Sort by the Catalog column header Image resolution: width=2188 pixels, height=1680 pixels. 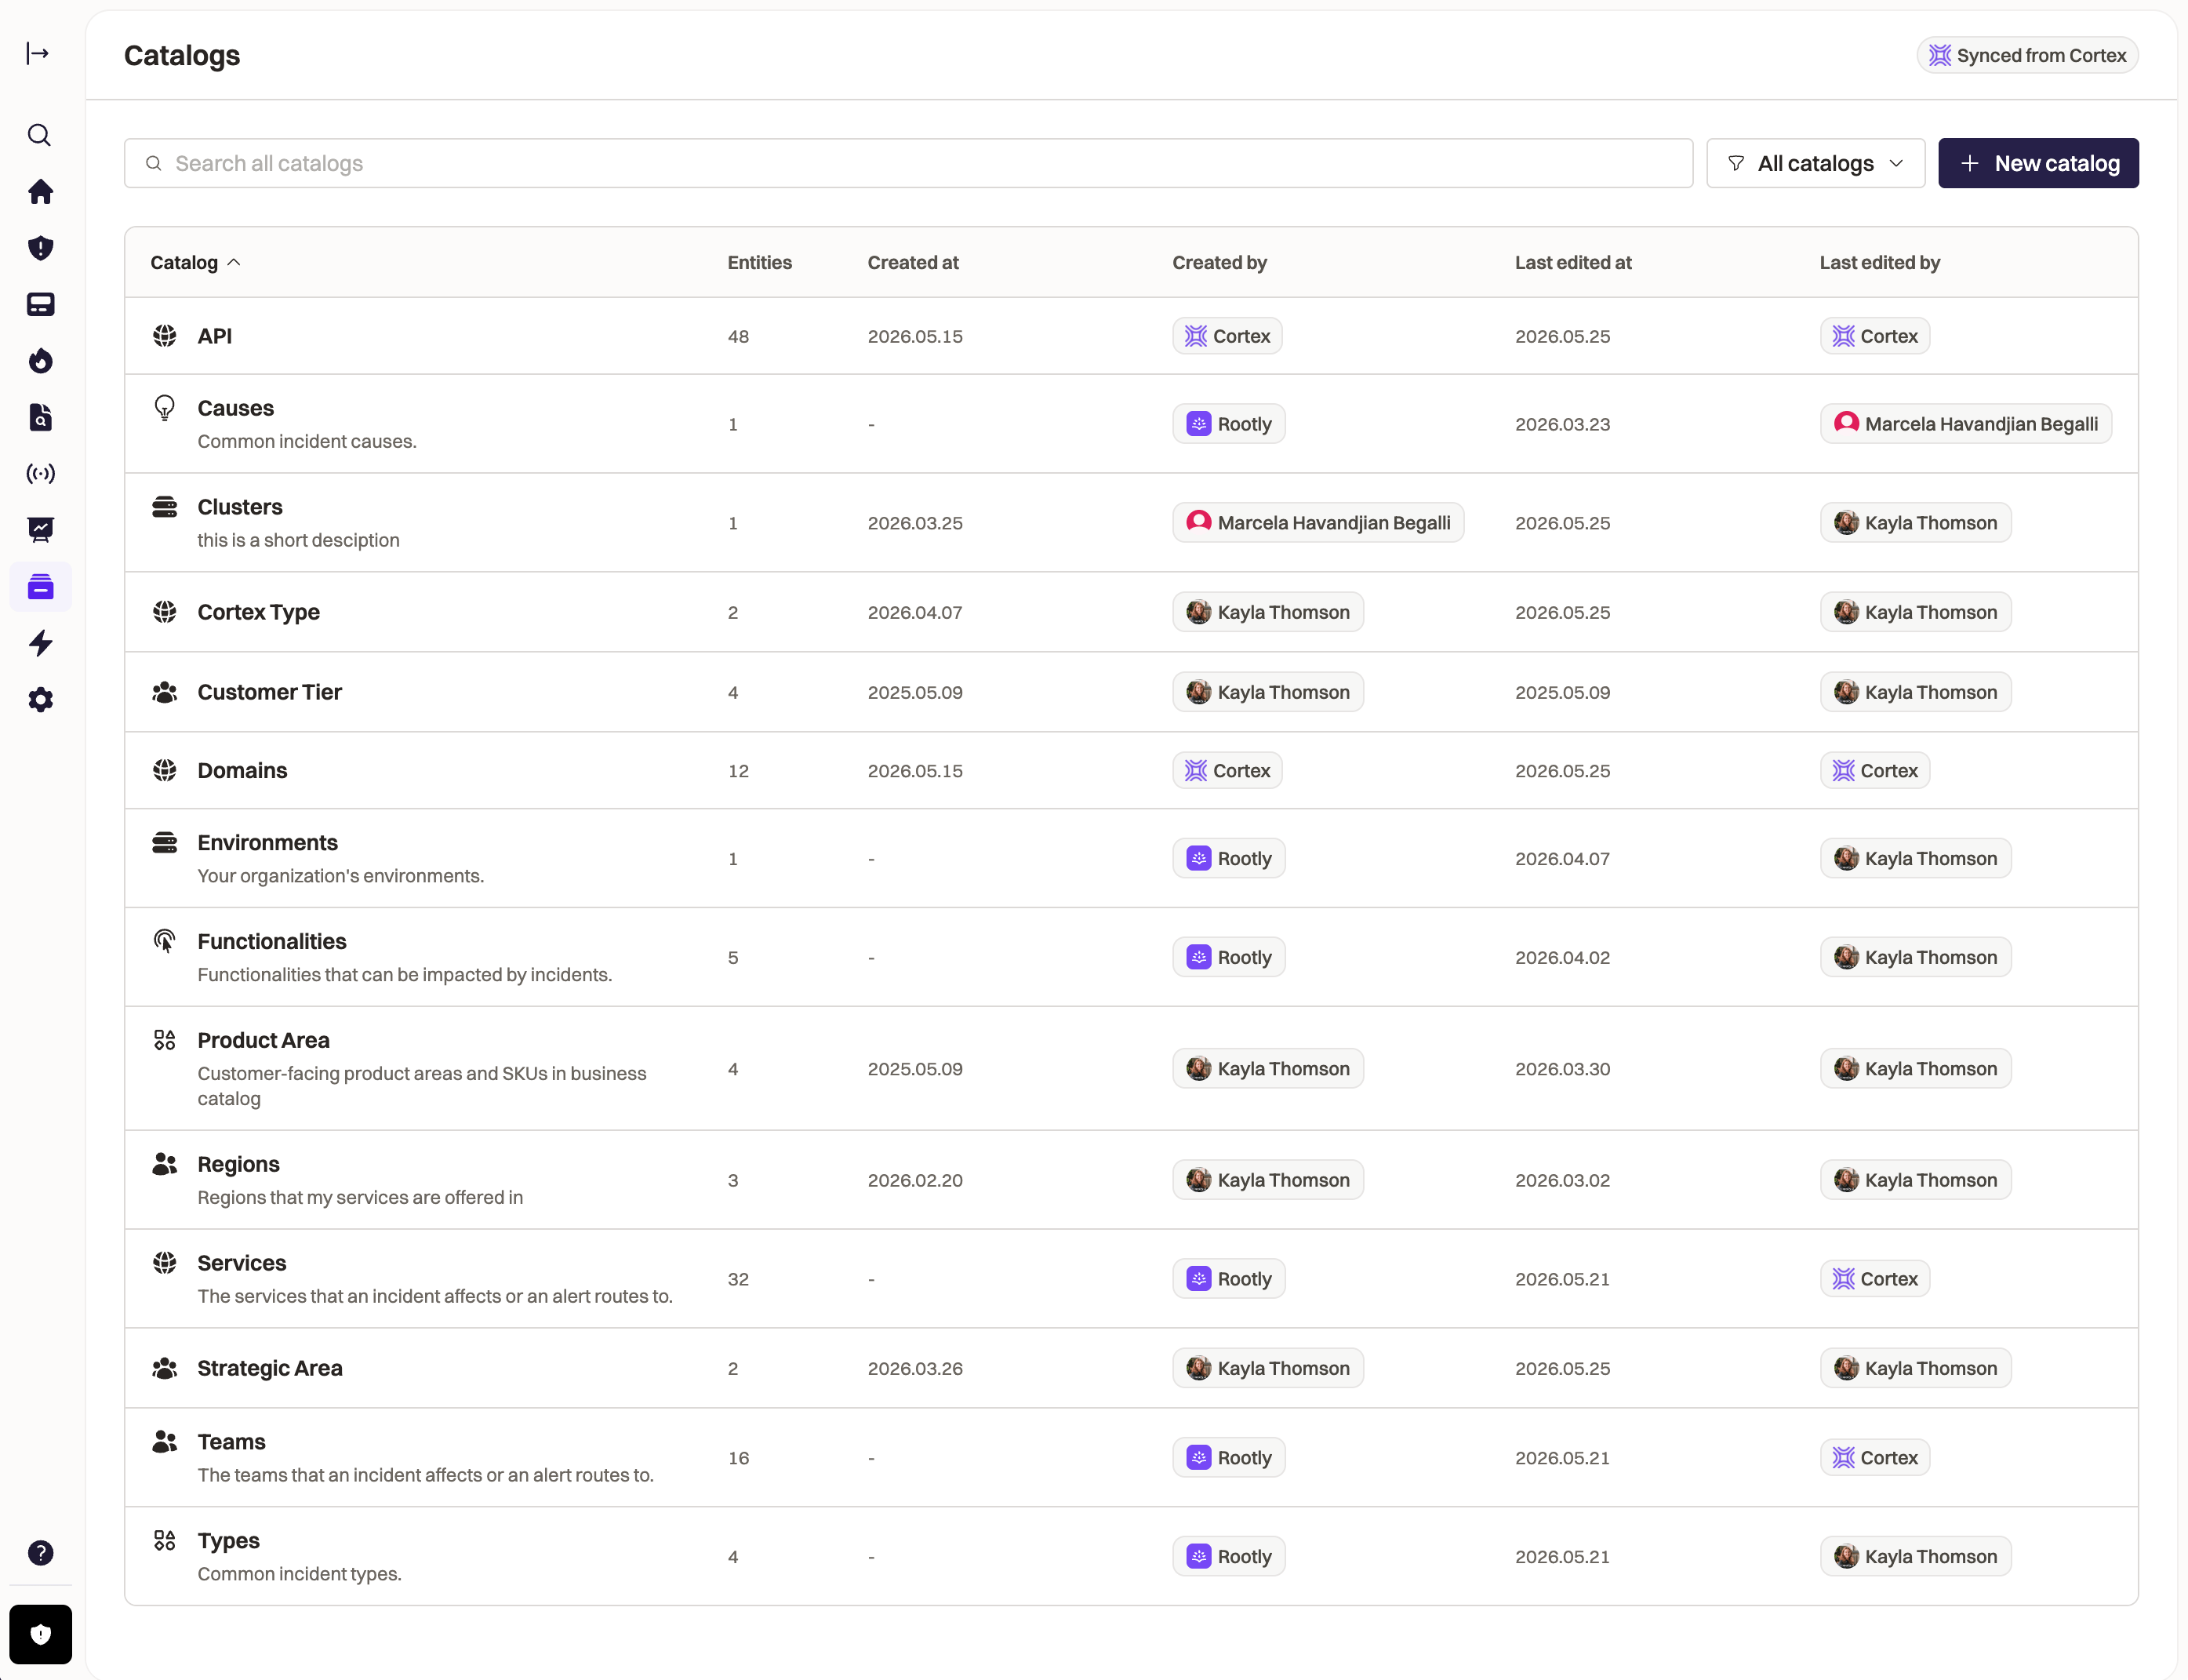click(195, 262)
